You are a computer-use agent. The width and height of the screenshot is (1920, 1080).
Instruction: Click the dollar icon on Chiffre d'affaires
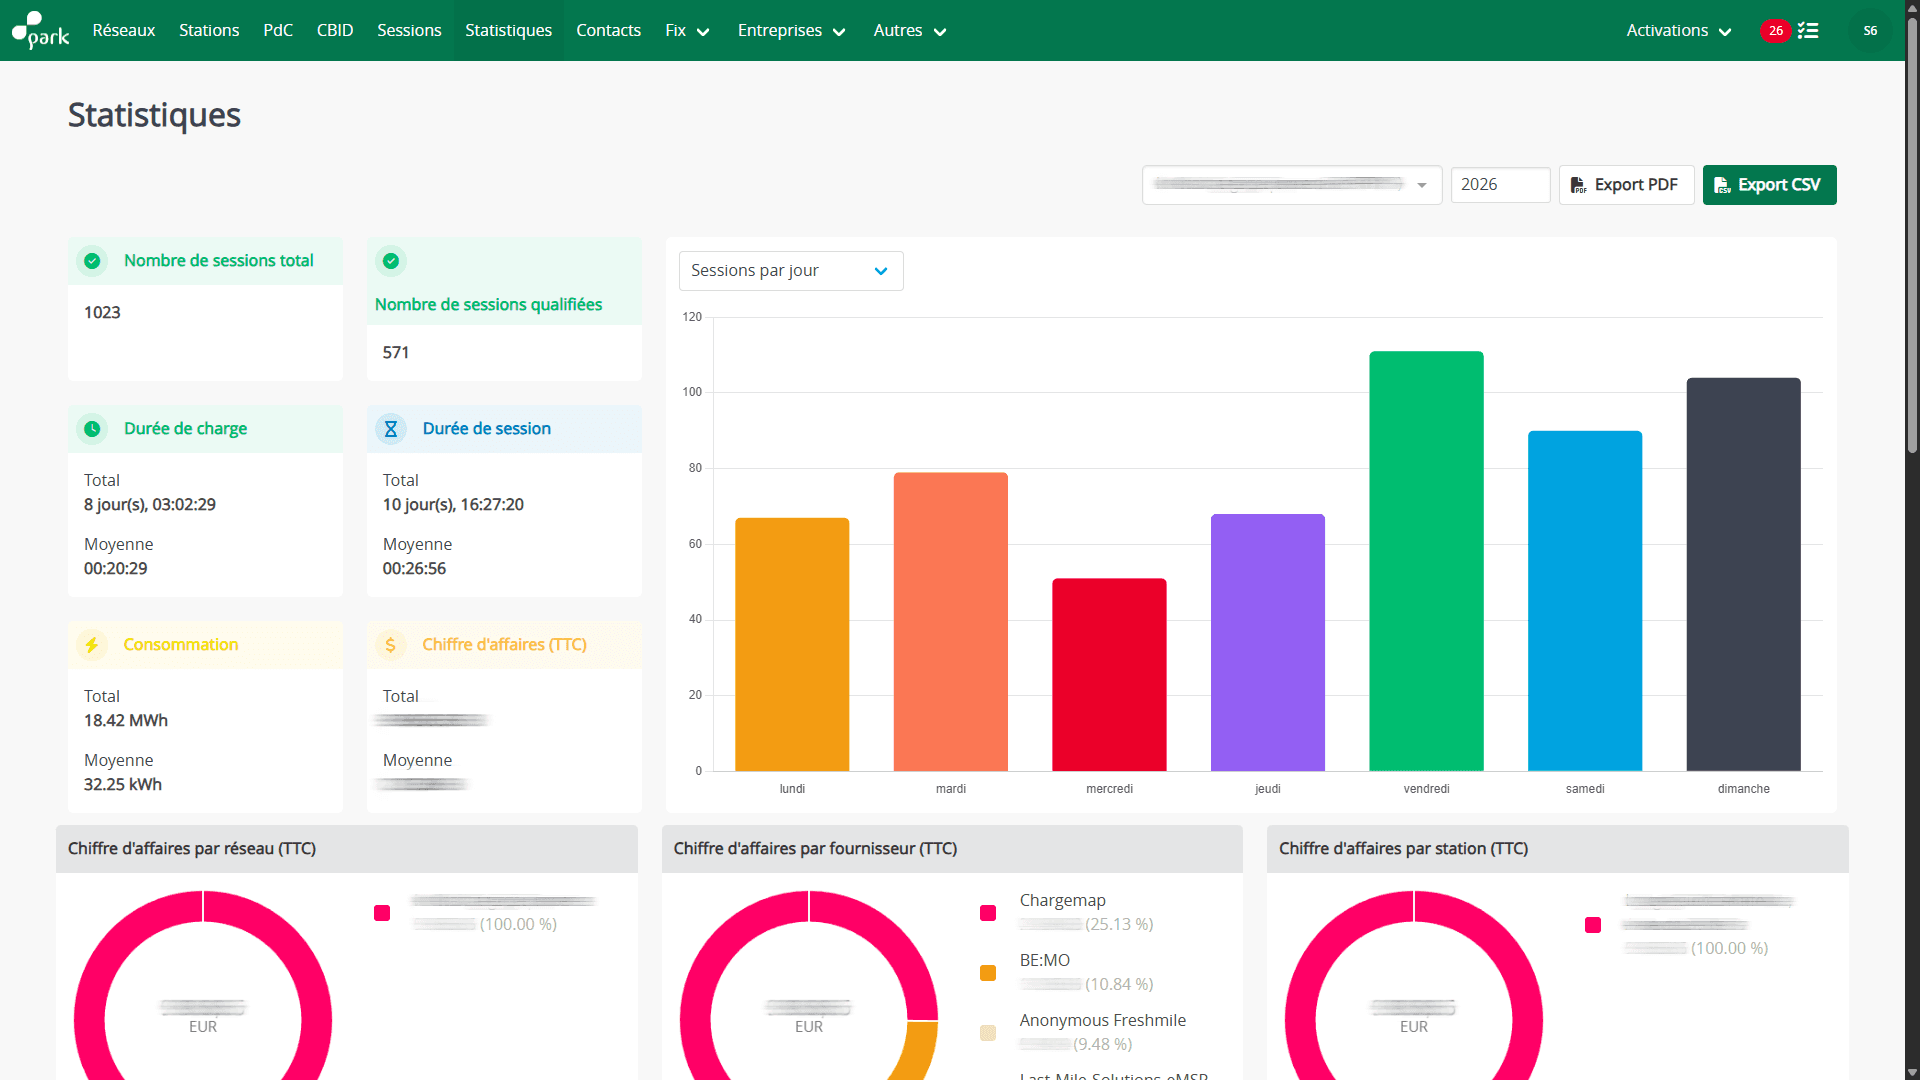tap(391, 645)
